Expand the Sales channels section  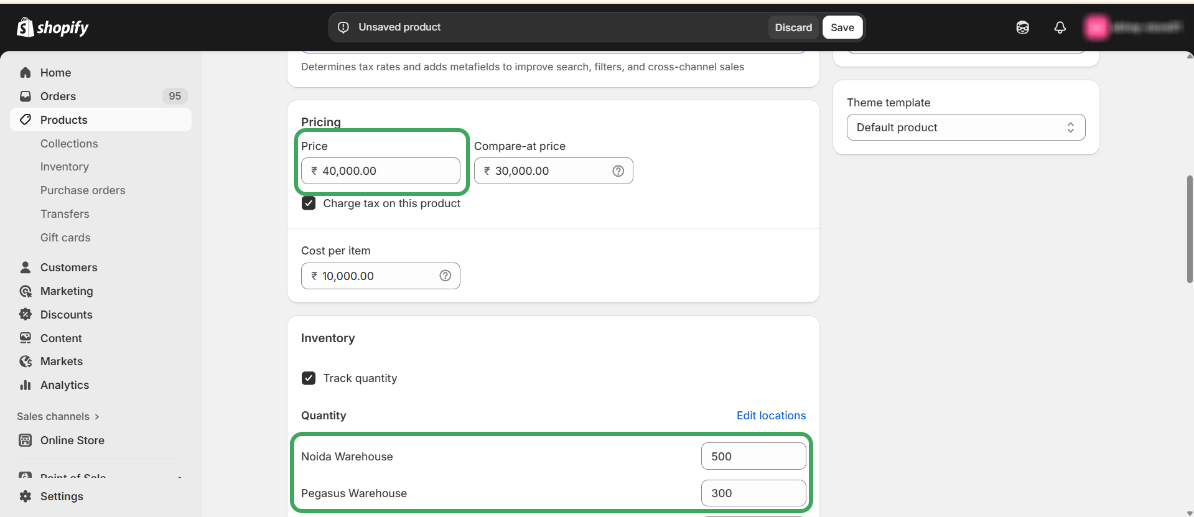tap(58, 416)
